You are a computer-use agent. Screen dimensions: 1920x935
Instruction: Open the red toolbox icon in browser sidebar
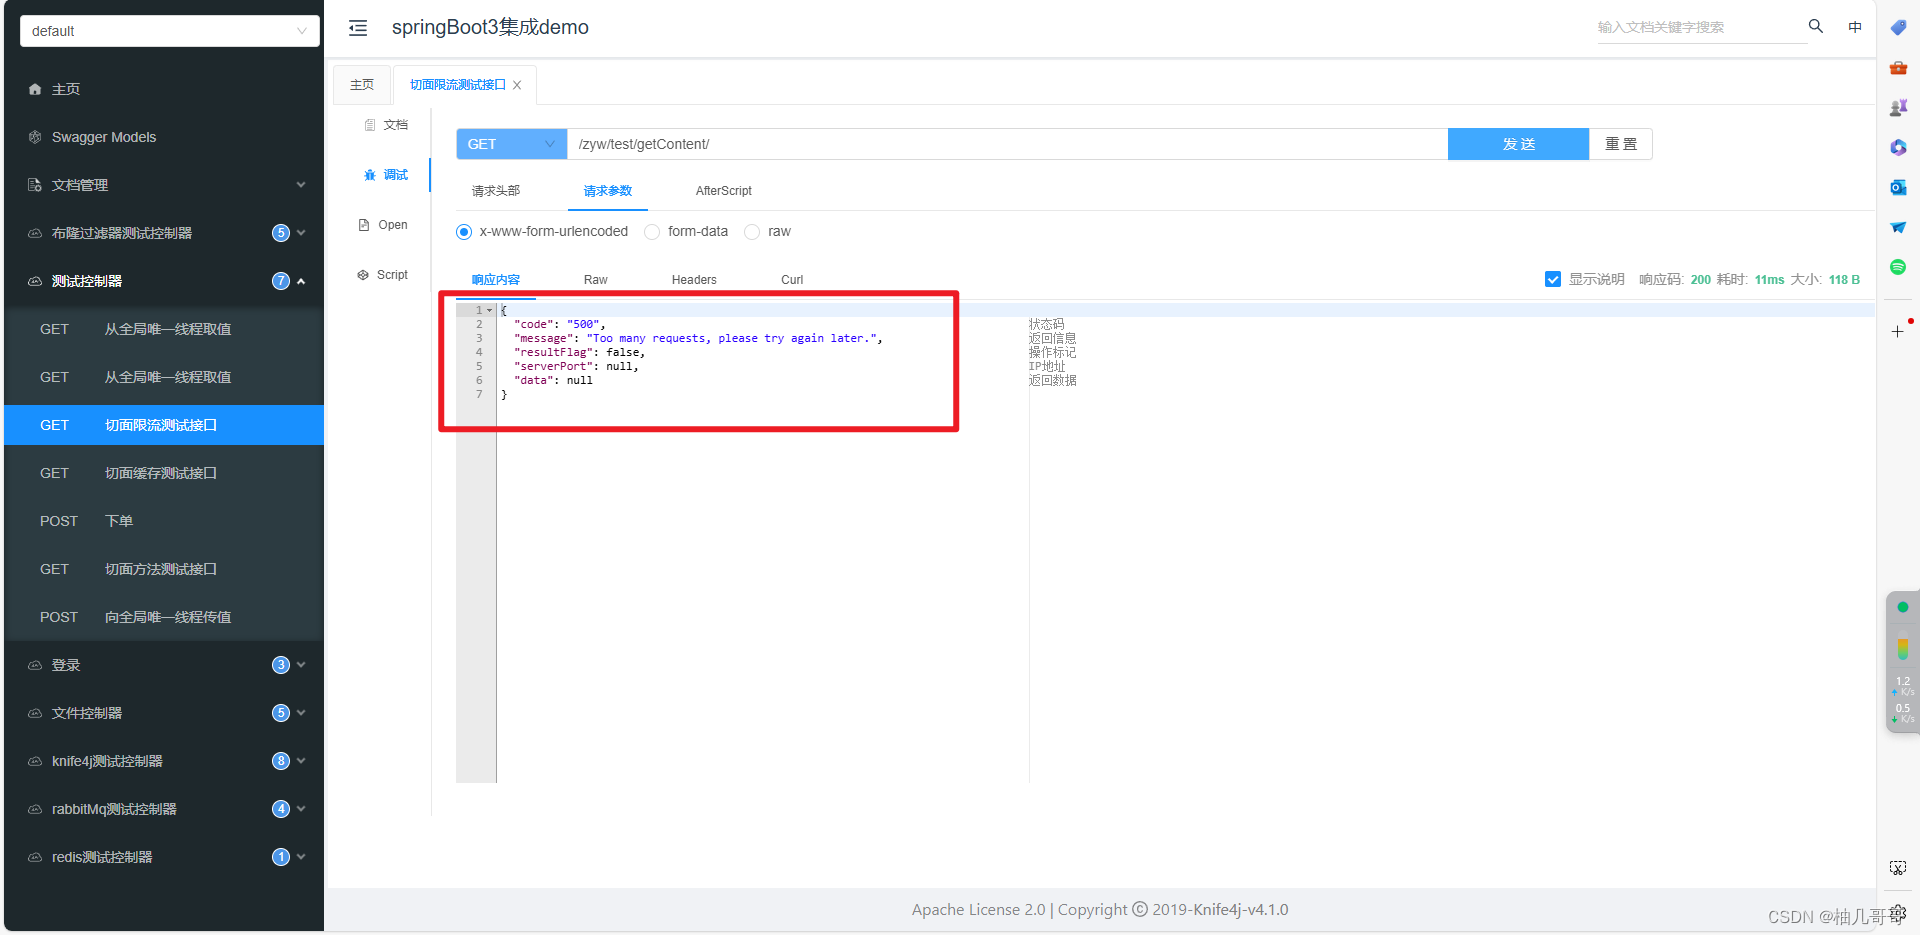coord(1898,68)
